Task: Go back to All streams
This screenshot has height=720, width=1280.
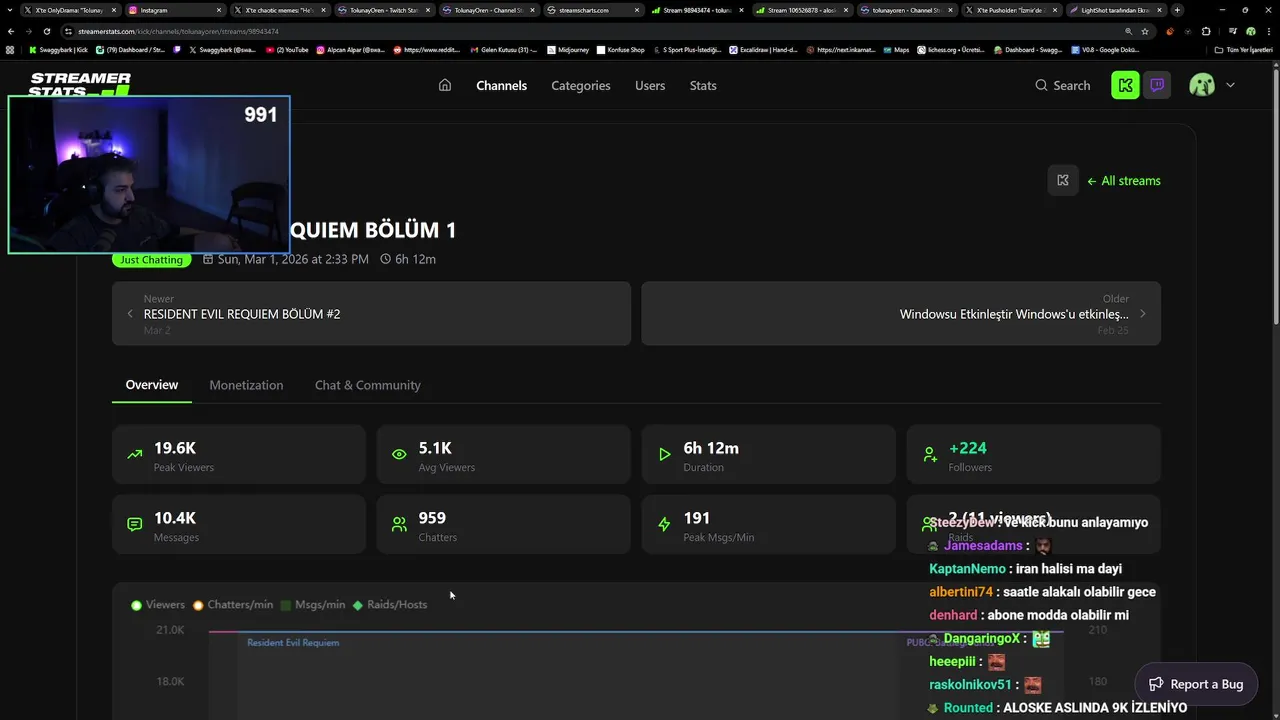Action: point(1124,181)
